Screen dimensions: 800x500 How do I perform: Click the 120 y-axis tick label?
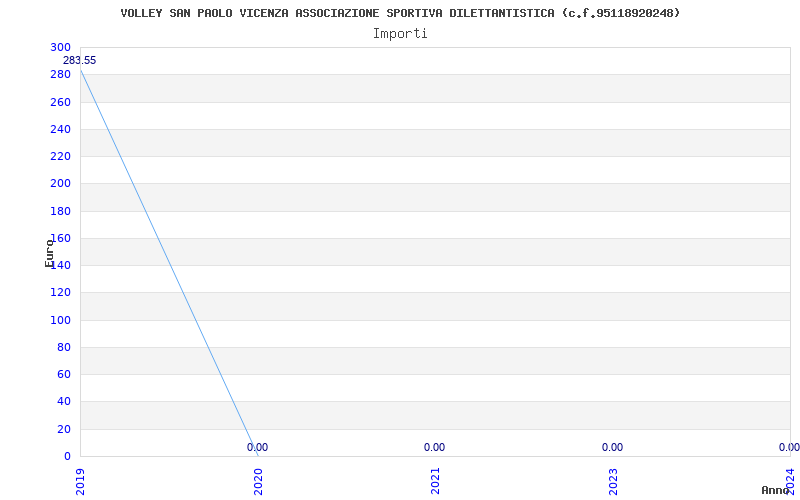(x=60, y=293)
